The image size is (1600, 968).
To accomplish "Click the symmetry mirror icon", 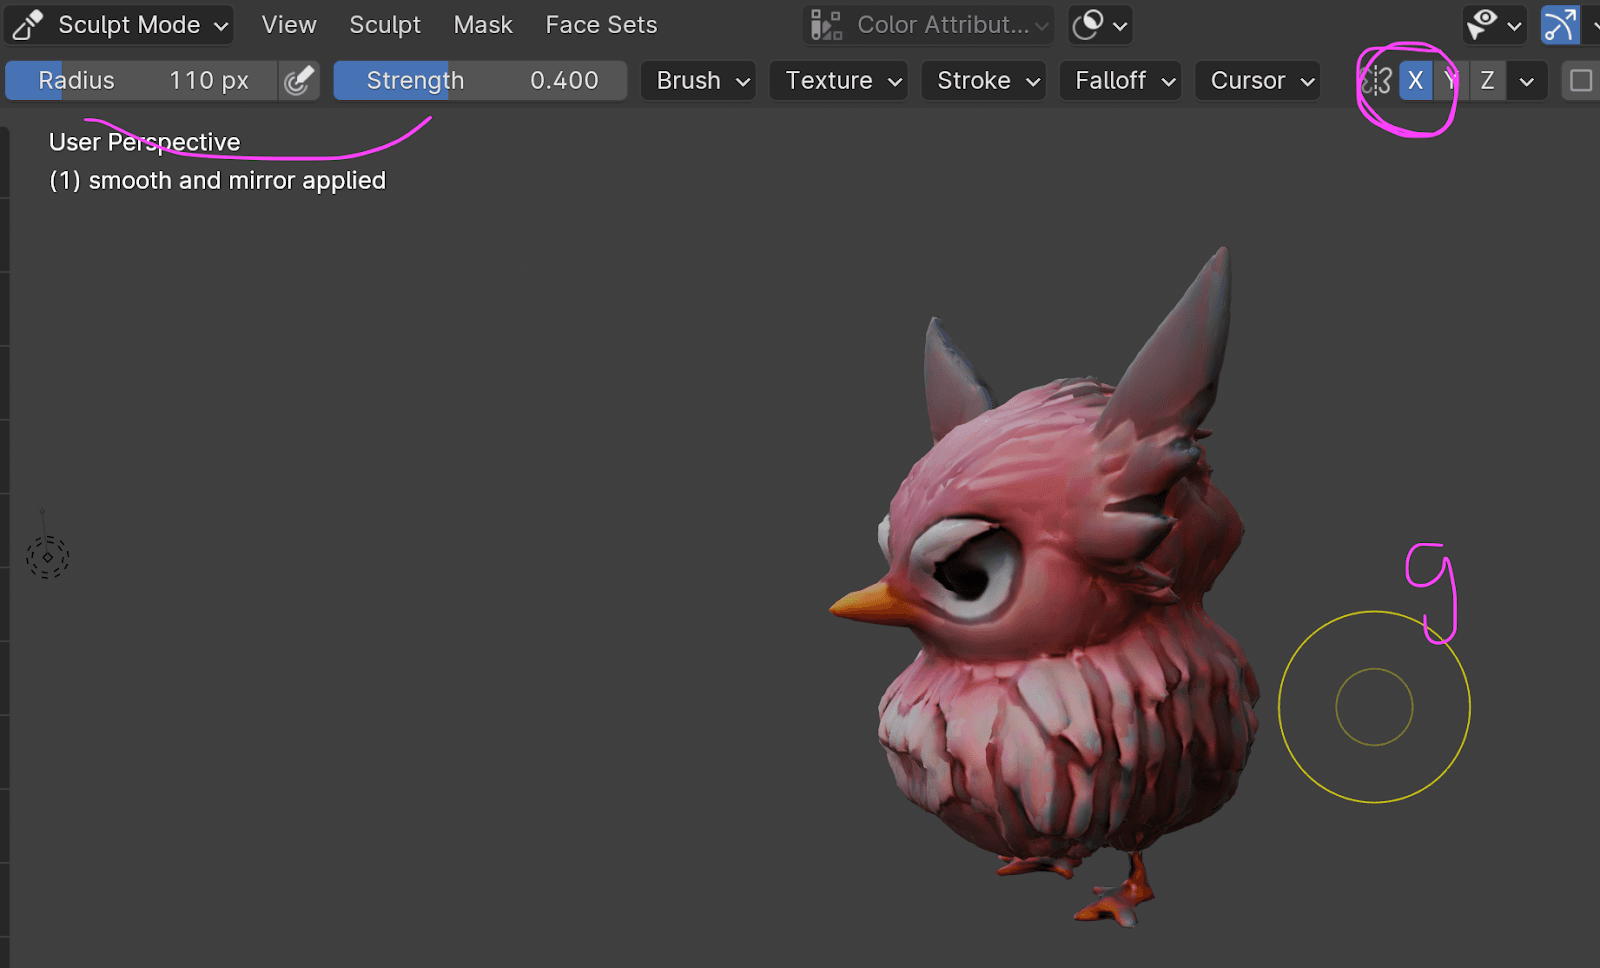I will (1377, 81).
